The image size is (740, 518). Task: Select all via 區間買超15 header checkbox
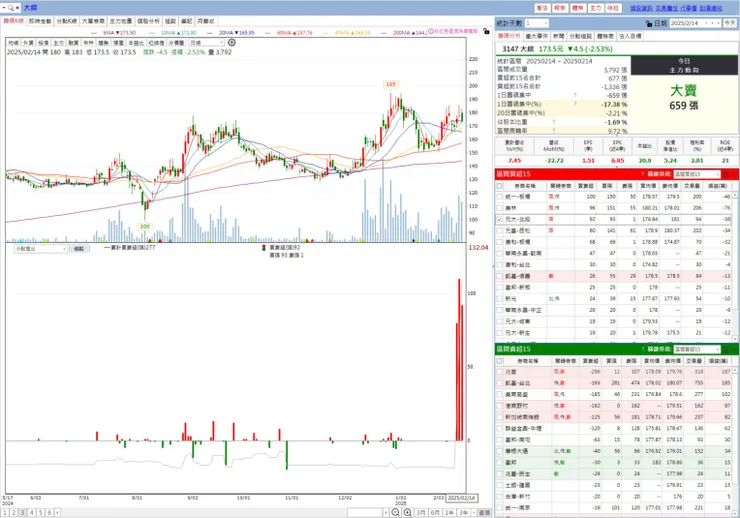tap(499, 186)
